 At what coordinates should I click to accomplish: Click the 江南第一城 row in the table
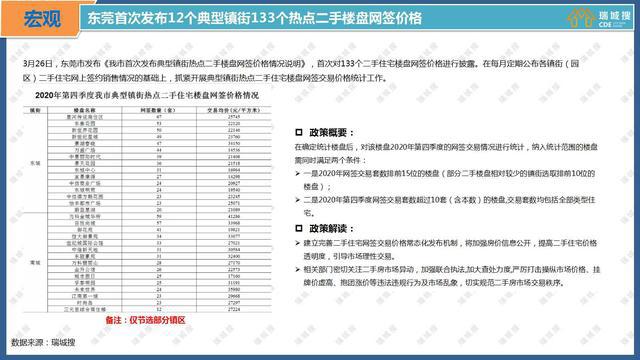[159, 296]
